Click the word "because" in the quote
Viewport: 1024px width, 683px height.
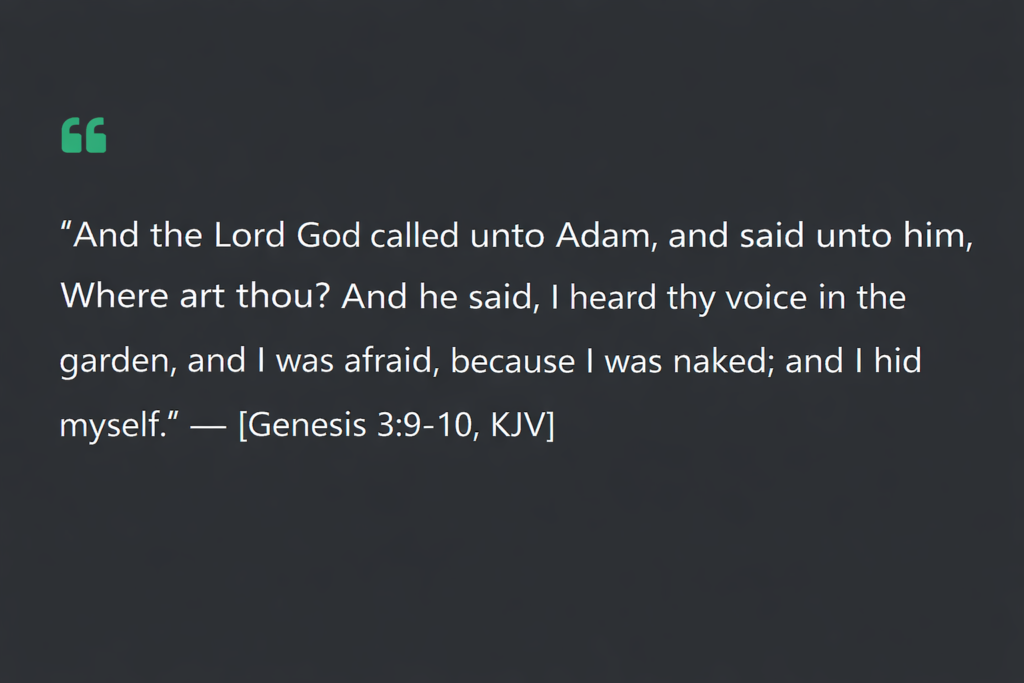(513, 361)
